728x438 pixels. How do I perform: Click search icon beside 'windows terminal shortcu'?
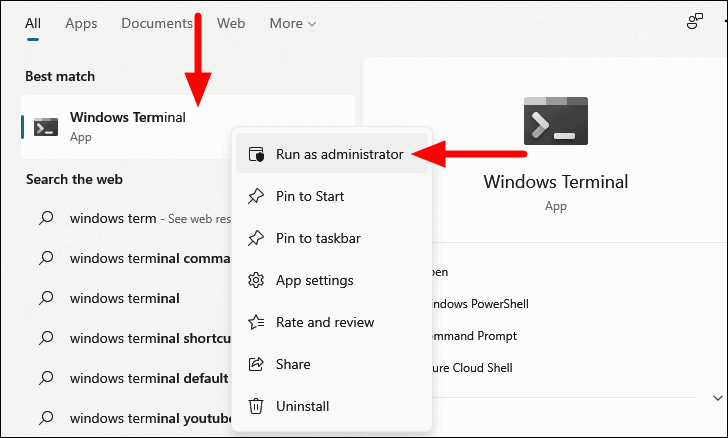point(46,338)
